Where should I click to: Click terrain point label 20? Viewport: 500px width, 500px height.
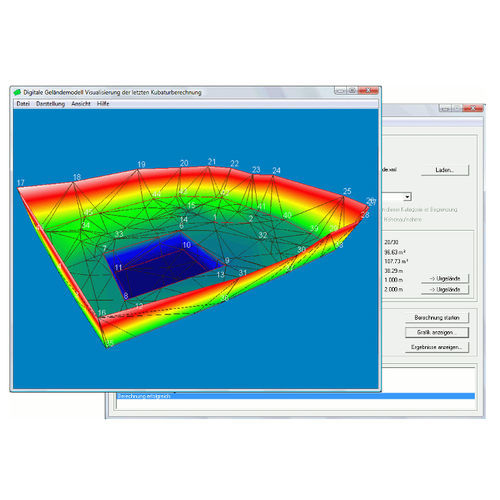184,163
